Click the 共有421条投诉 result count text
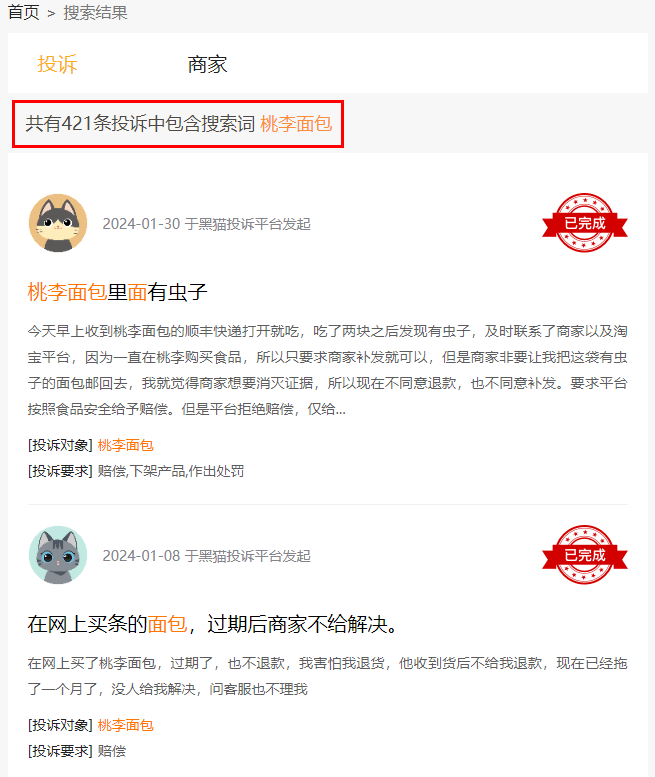This screenshot has width=655, height=777. coord(140,124)
